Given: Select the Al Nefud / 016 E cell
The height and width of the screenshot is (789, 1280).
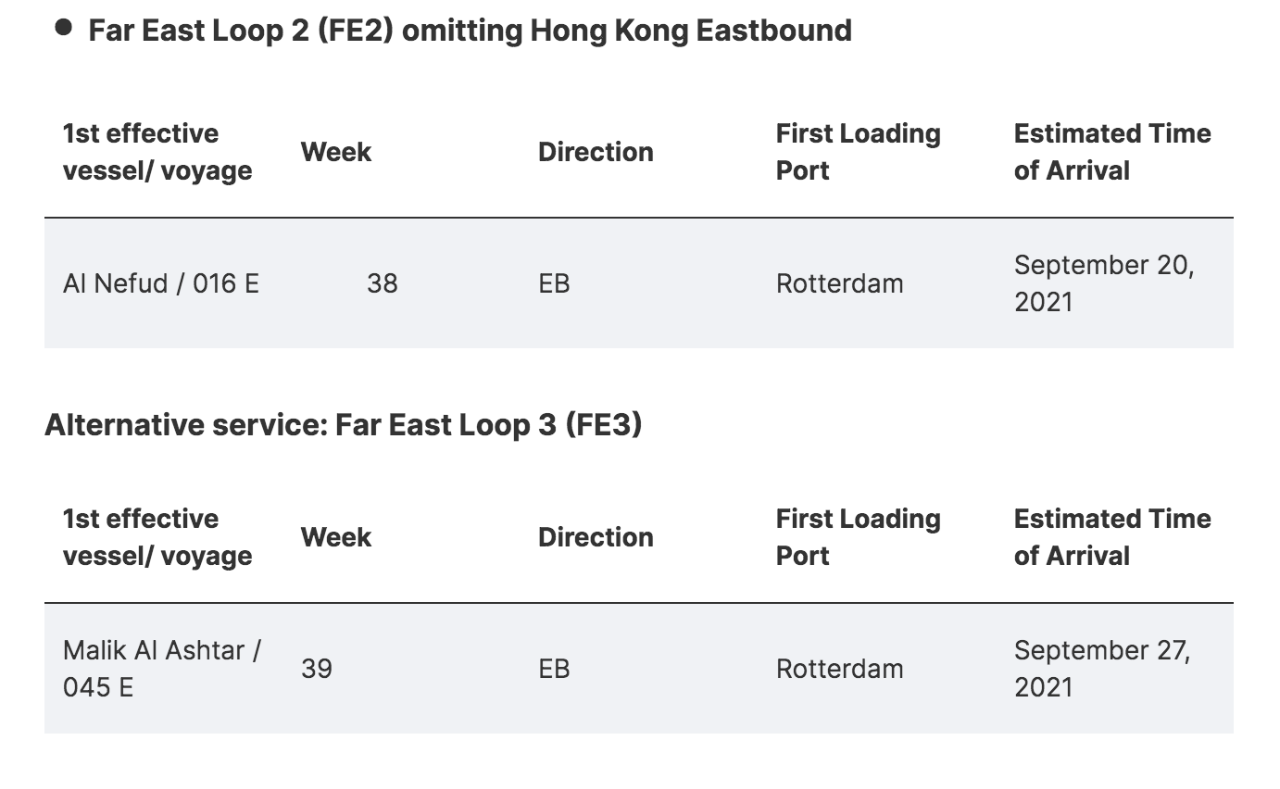Looking at the screenshot, I should point(161,284).
